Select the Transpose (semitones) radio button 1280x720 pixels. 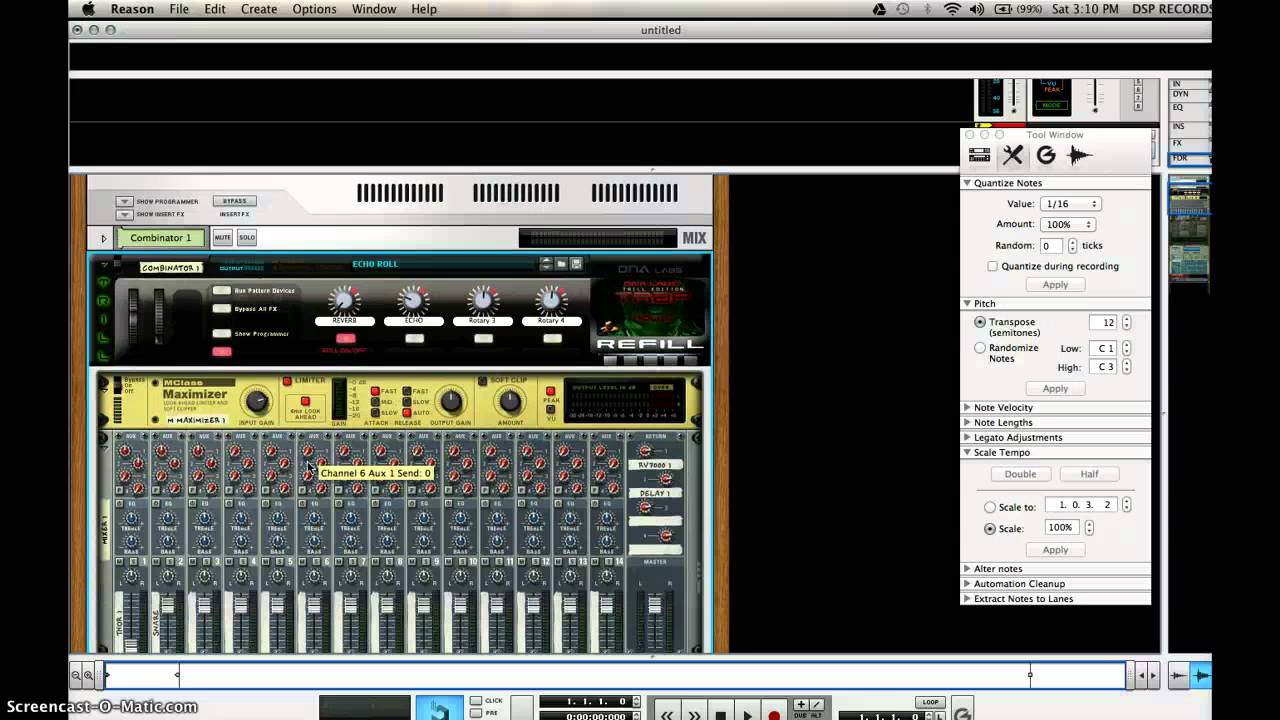click(x=980, y=322)
